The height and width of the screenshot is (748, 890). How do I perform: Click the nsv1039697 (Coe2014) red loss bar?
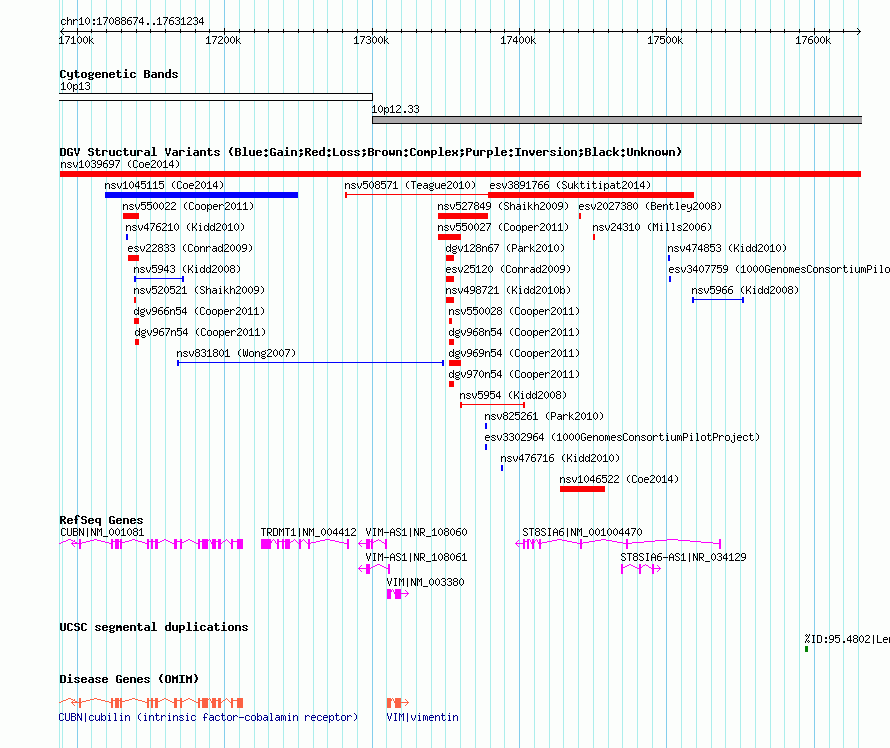point(460,174)
